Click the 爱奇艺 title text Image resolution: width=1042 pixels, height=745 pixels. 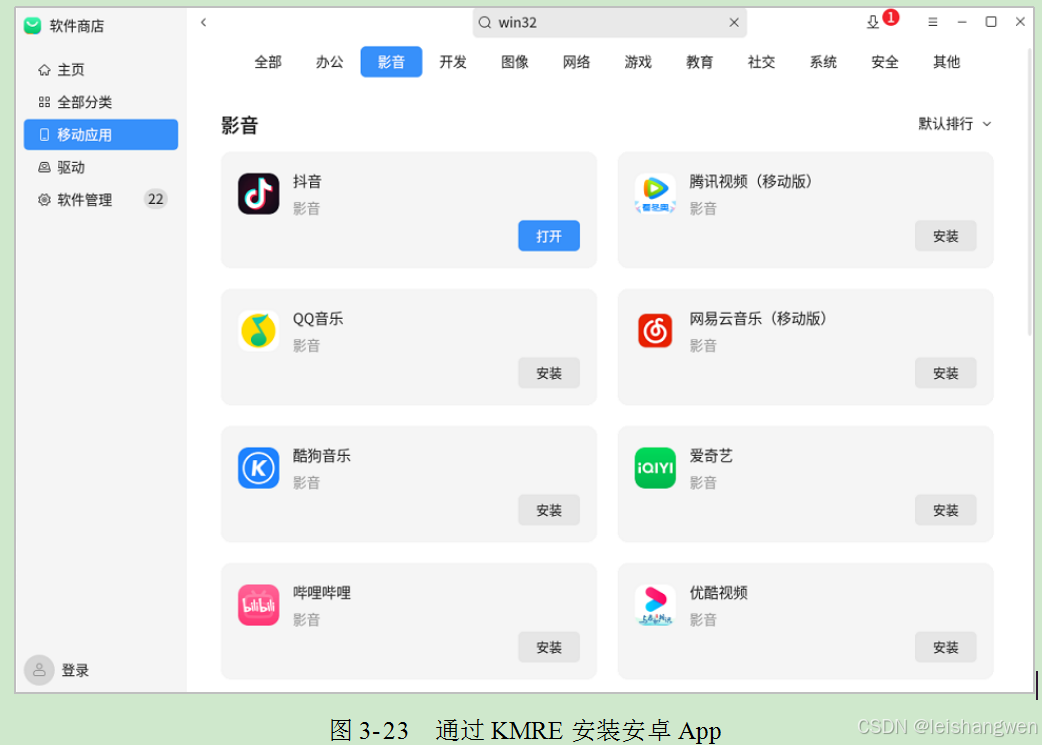711,455
